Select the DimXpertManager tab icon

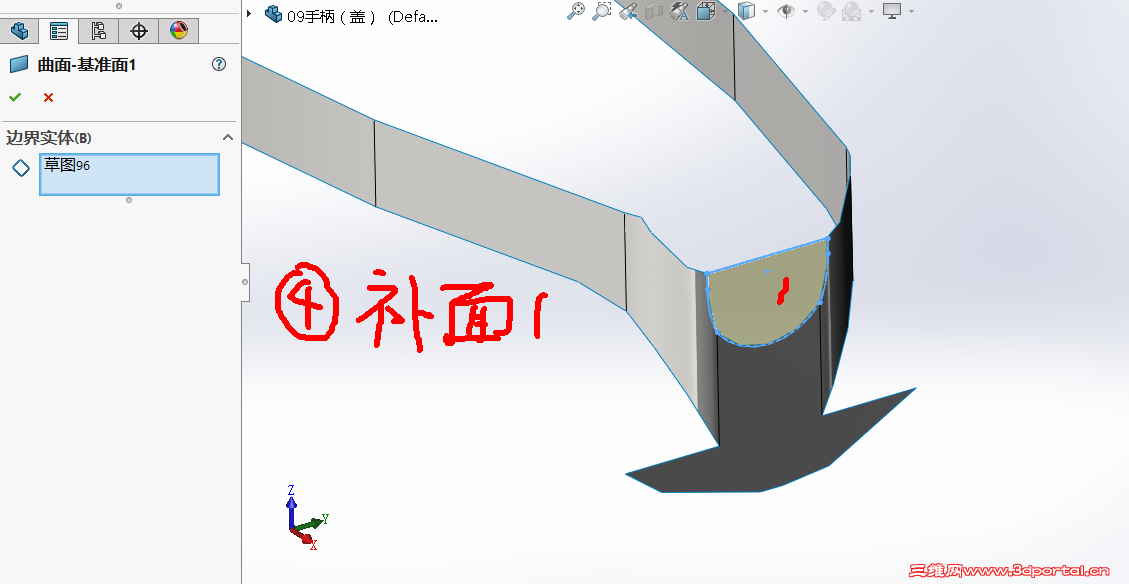coord(138,31)
